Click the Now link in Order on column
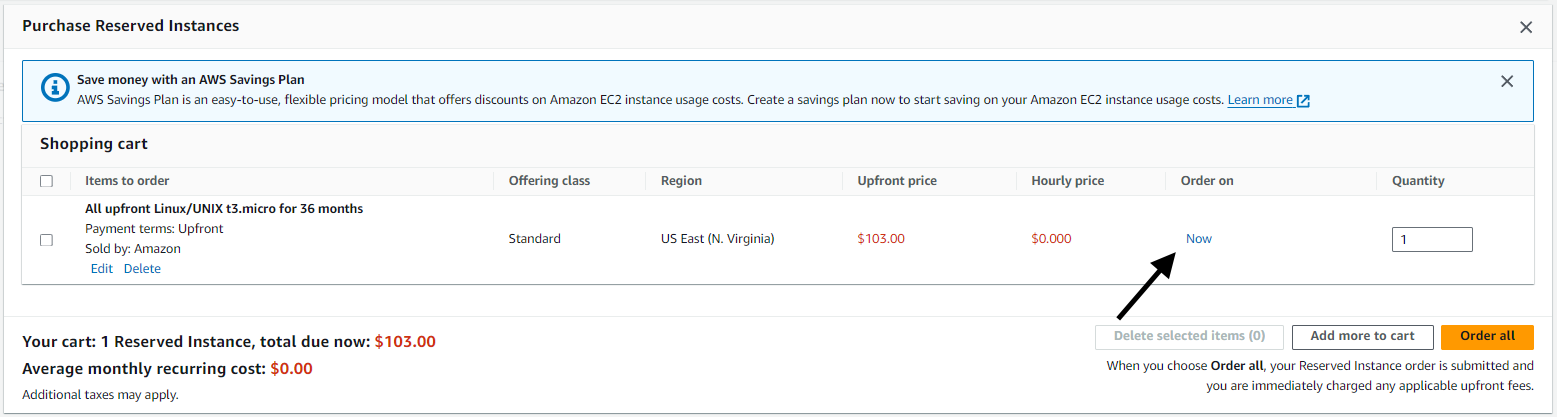 (1198, 239)
